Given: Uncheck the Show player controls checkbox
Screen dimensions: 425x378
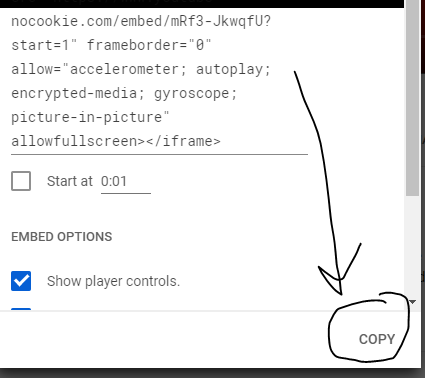Looking at the screenshot, I should coord(21,281).
